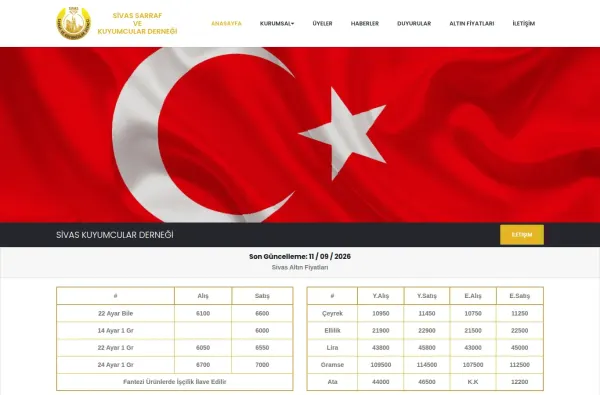Click the 43800 Lira Y.Alış value

click(x=381, y=348)
